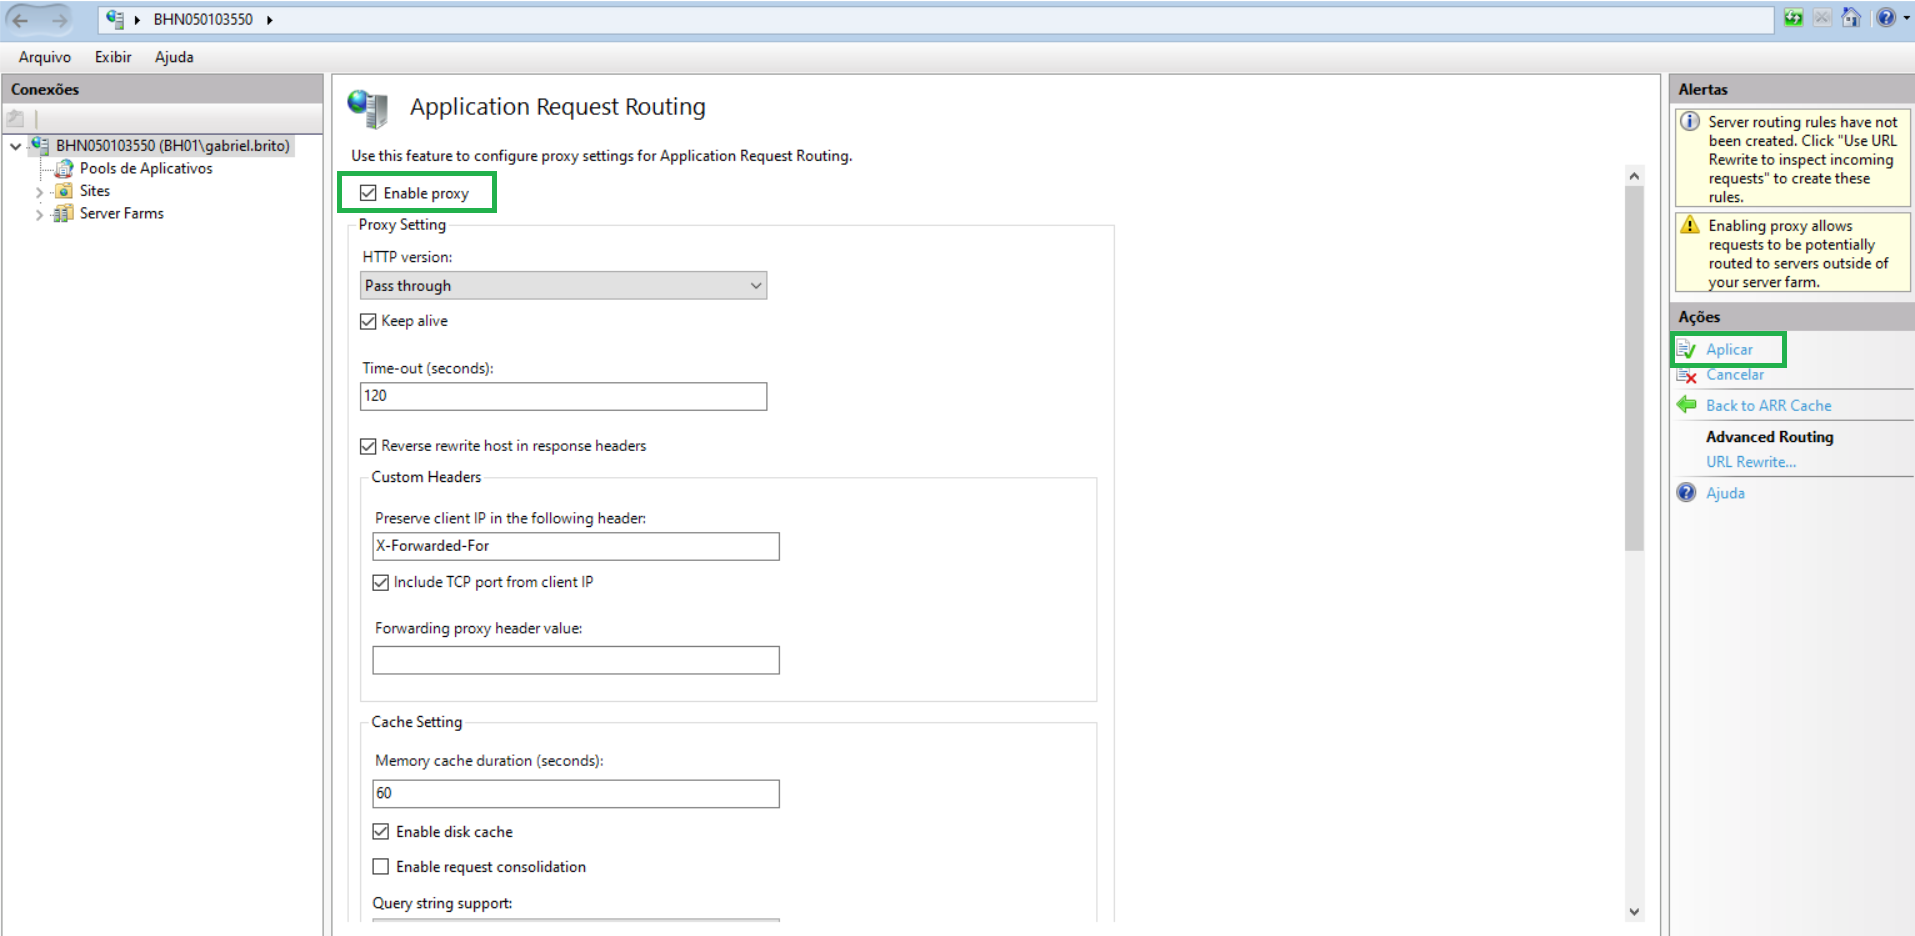Click the connect icon in the Conexões toolbar

[16, 118]
